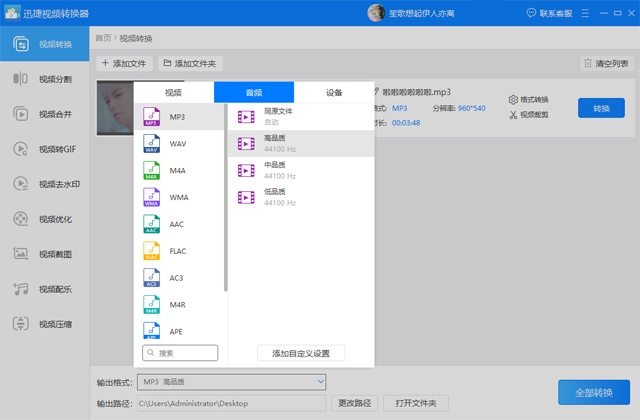Choose the 低品质 44100 Hz option
Screen dimensions: 640x420
tap(301, 197)
